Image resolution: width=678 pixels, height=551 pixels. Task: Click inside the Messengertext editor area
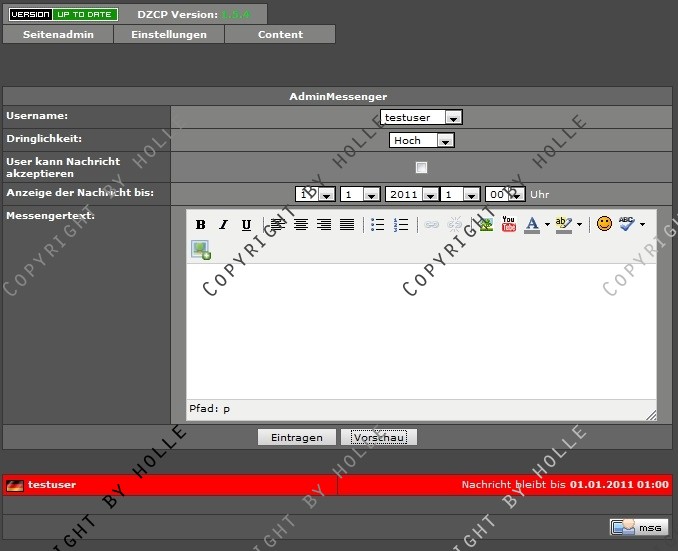(x=420, y=330)
